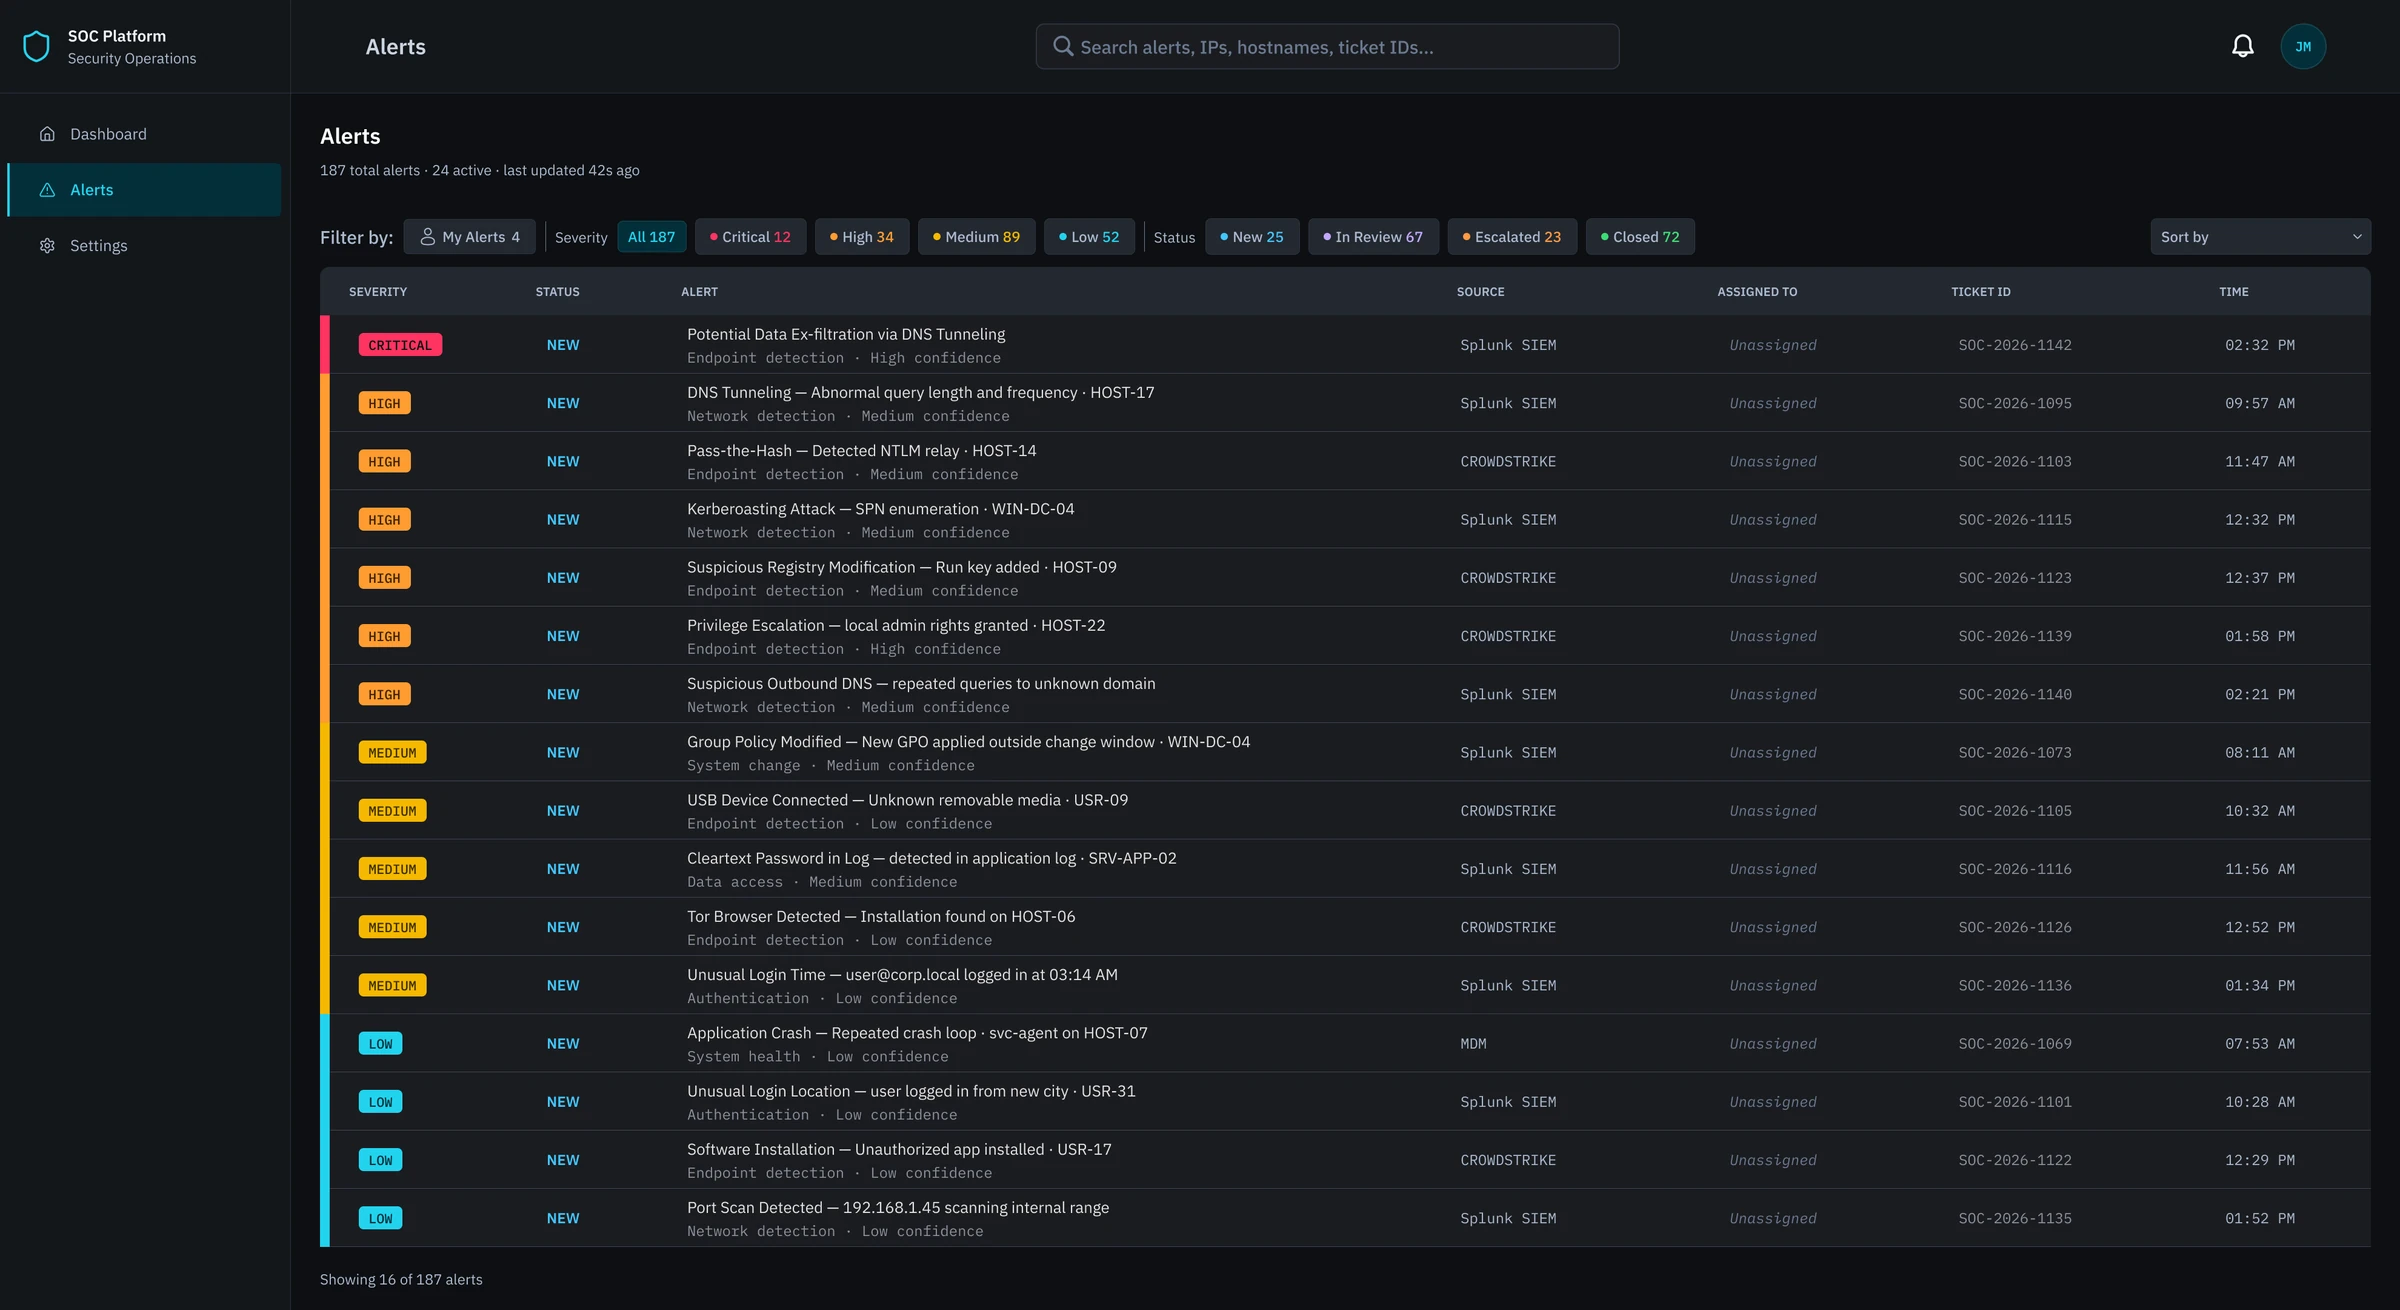Viewport: 2400px width, 1310px height.
Task: Open Settings from the sidebar
Action: point(144,246)
